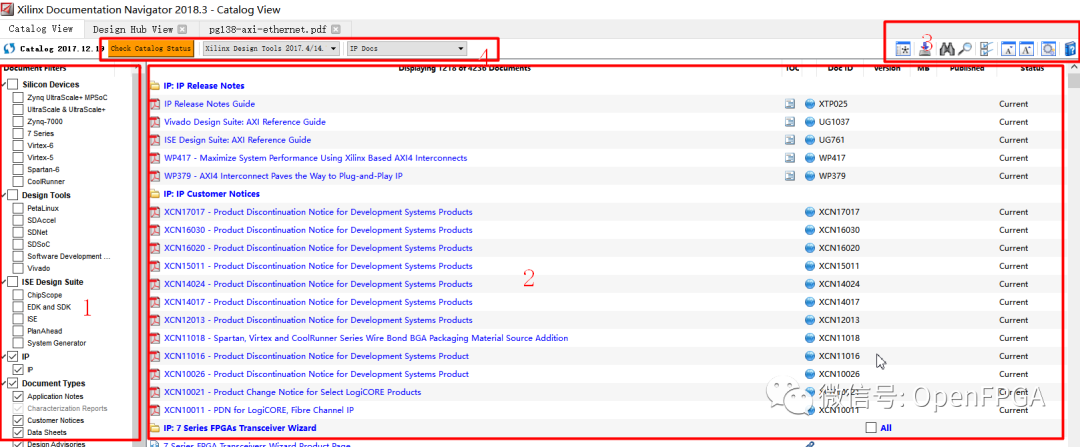Click TOC icon in the WP379 row
Screen dimensions: 1080x447
(x=789, y=176)
